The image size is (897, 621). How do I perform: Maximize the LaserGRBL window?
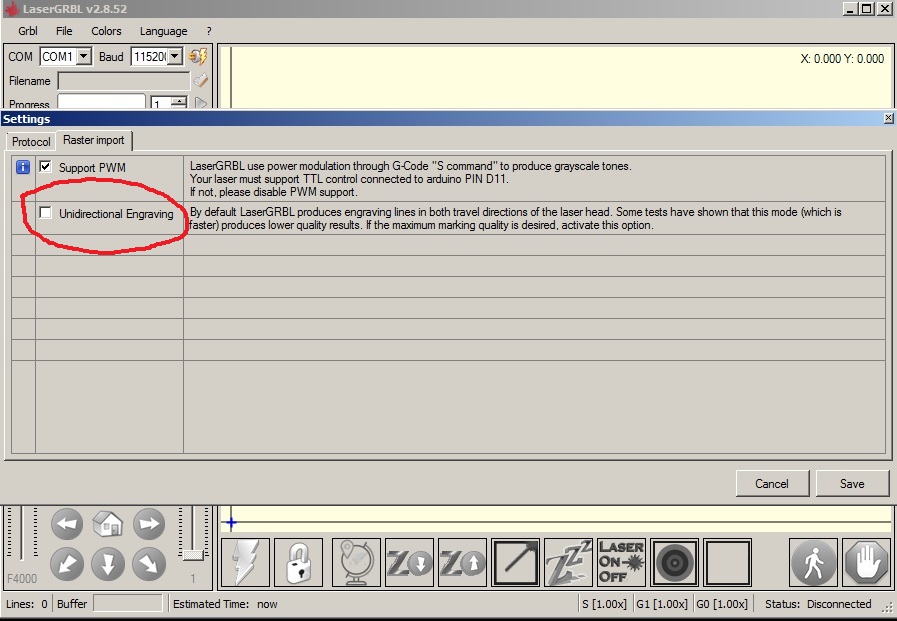867,9
